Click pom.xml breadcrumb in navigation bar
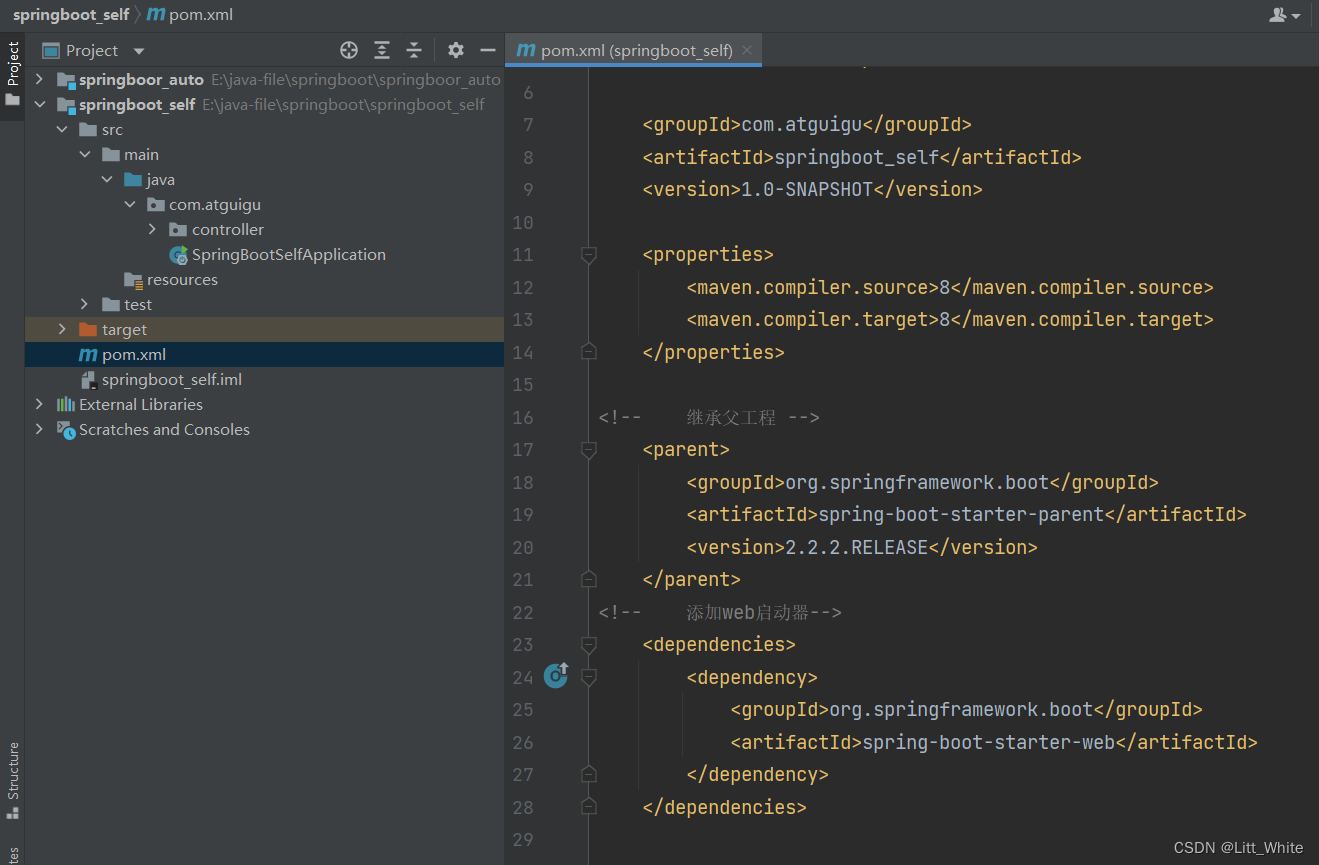 (x=190, y=15)
